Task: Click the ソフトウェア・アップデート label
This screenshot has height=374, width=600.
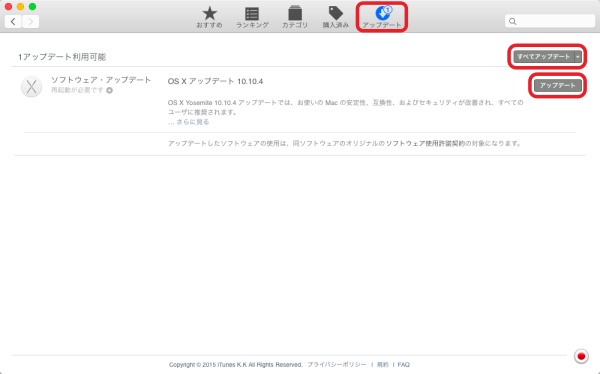Action: click(101, 80)
